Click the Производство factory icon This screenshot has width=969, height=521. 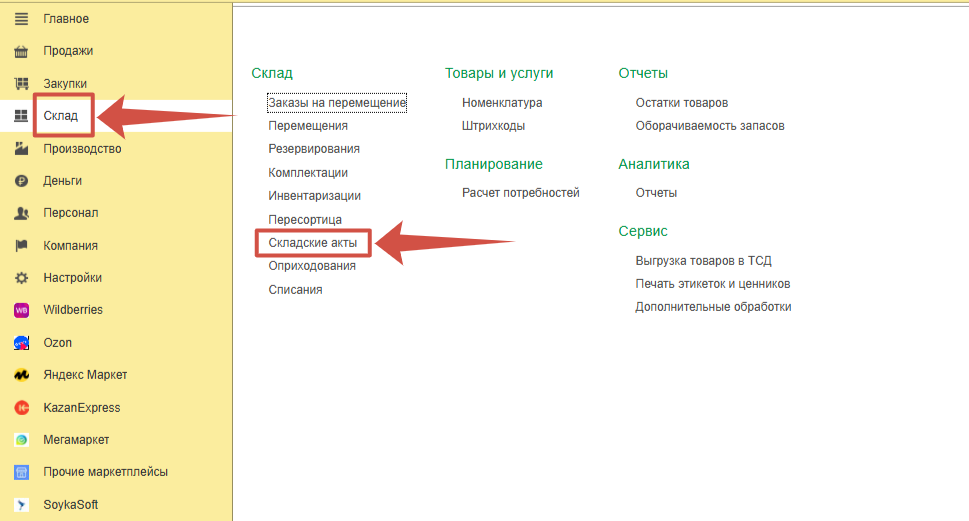coord(21,149)
